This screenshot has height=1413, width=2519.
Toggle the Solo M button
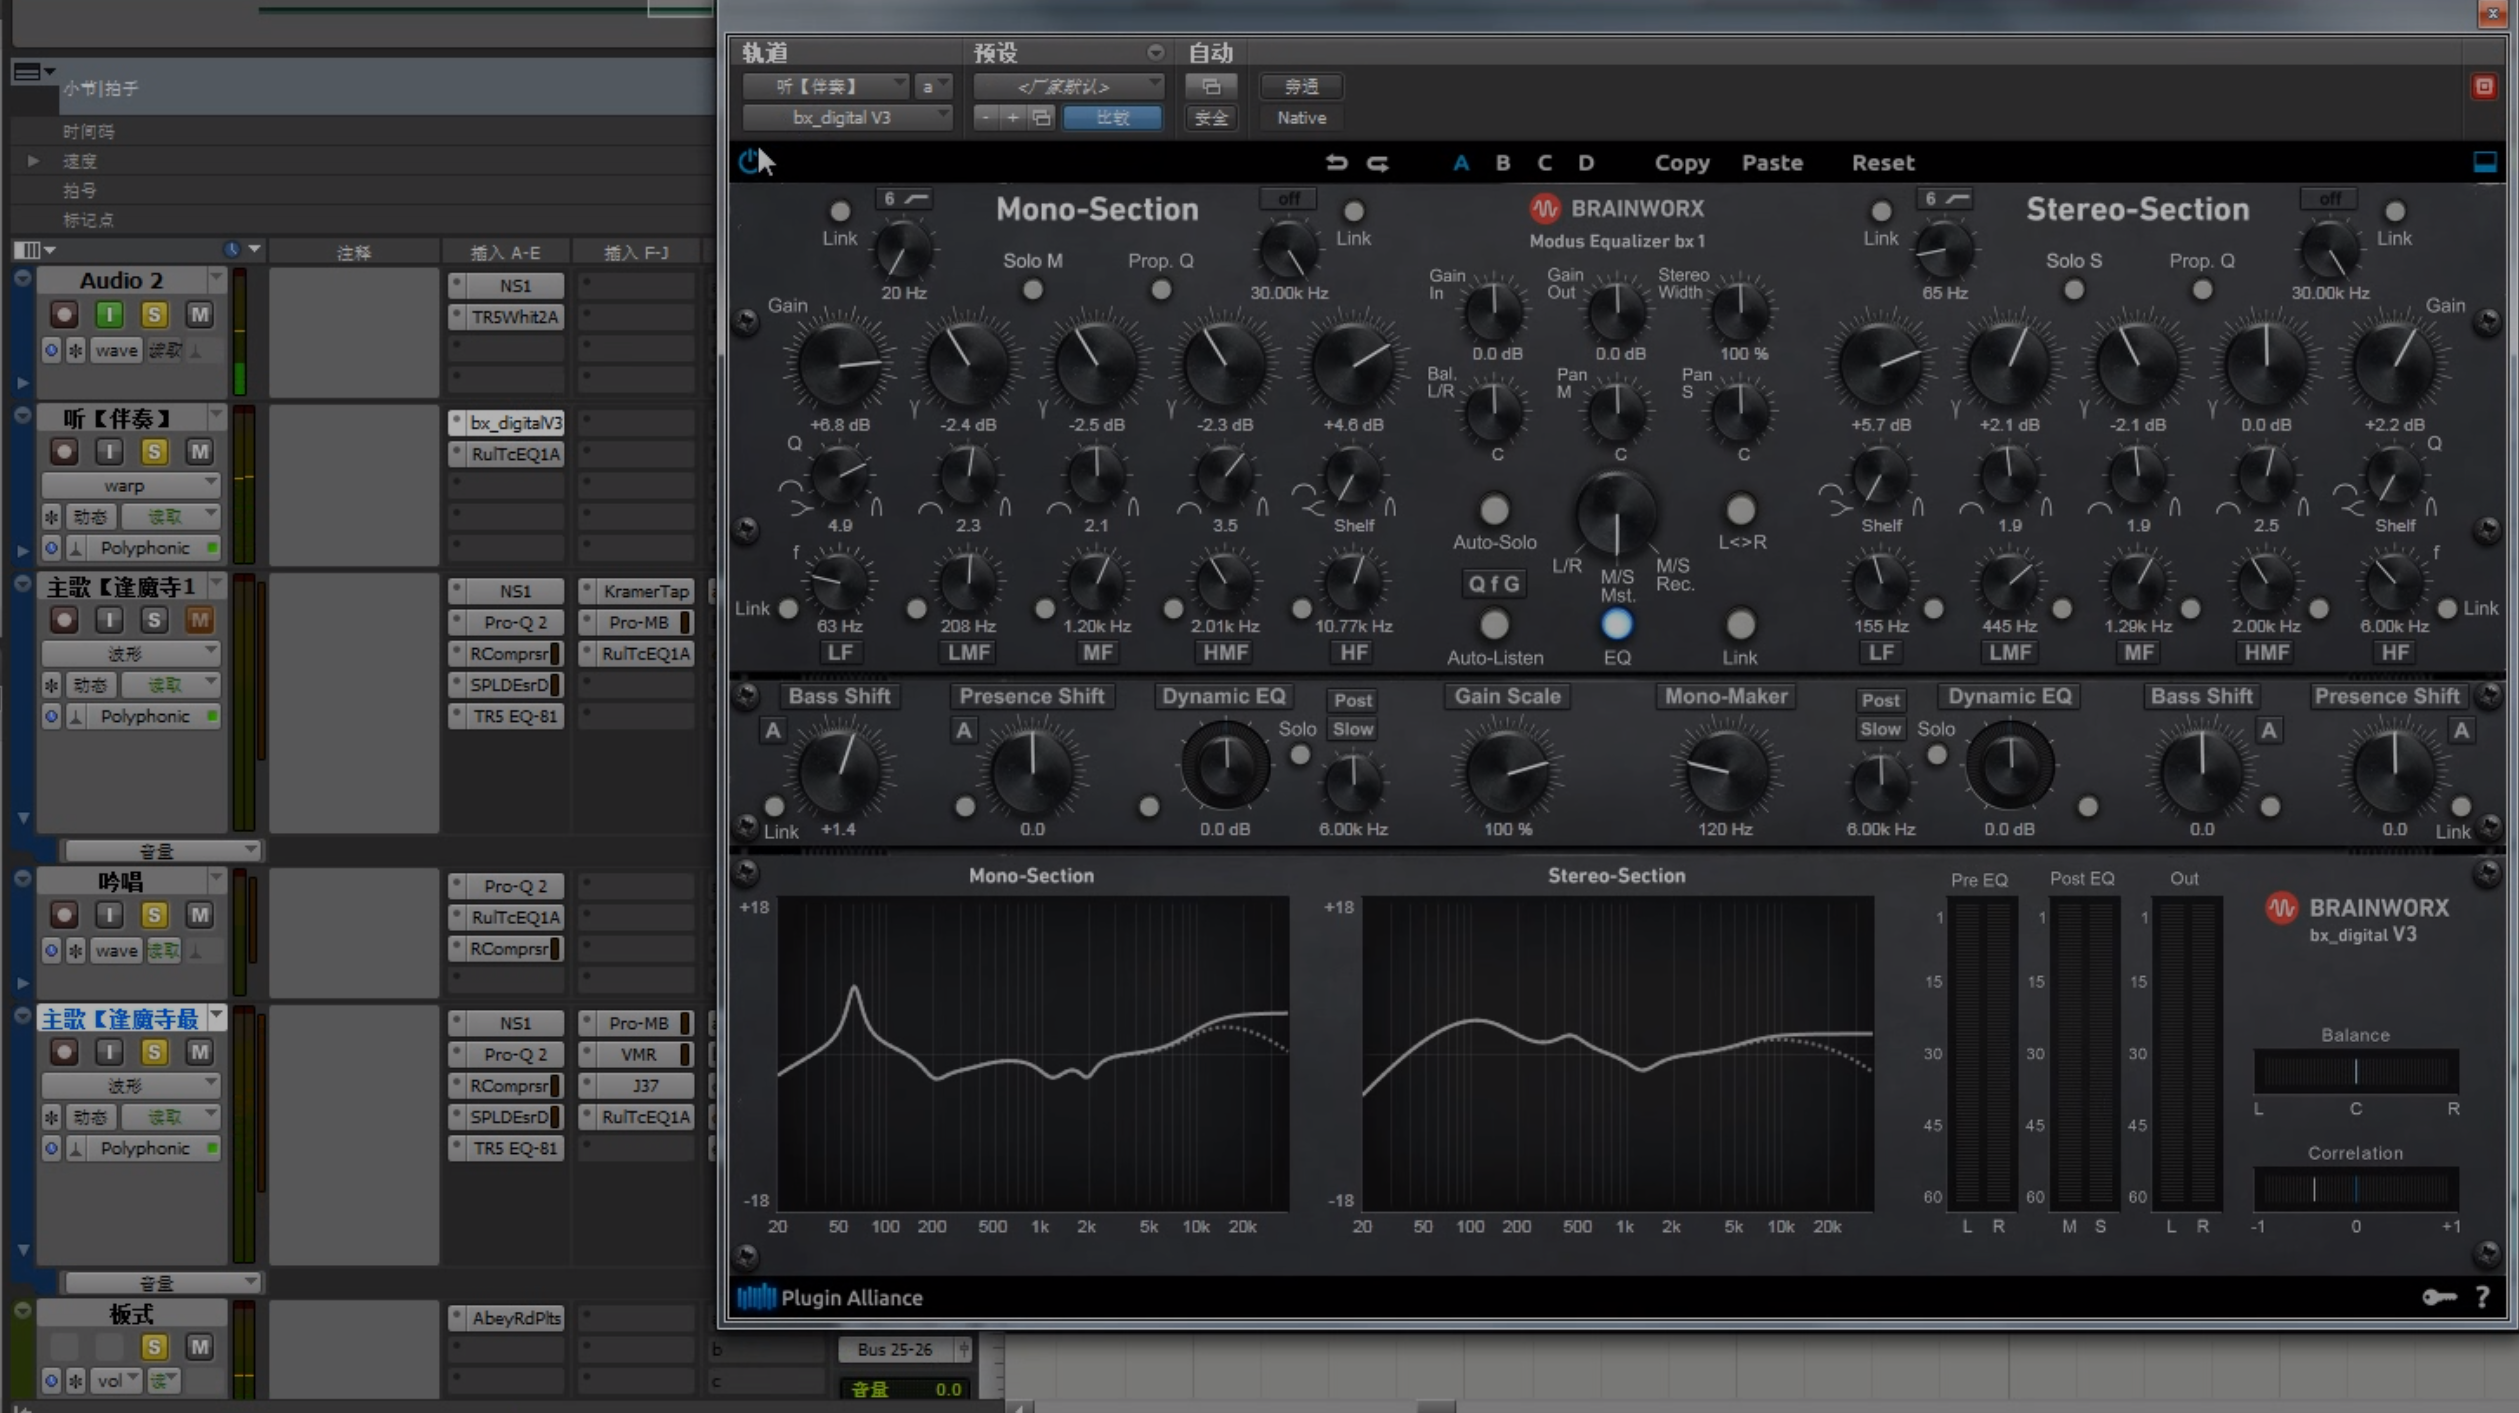coord(1032,290)
